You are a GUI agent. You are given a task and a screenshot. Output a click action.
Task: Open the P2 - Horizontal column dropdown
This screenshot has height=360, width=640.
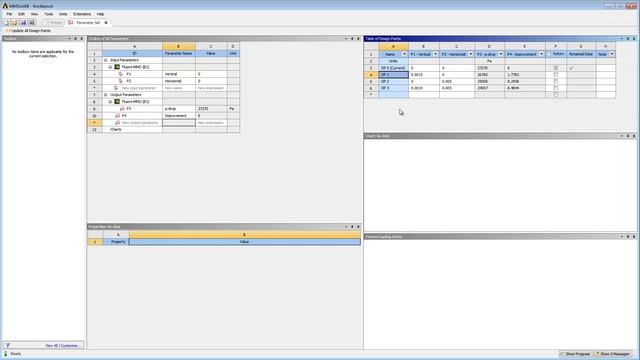pos(470,54)
